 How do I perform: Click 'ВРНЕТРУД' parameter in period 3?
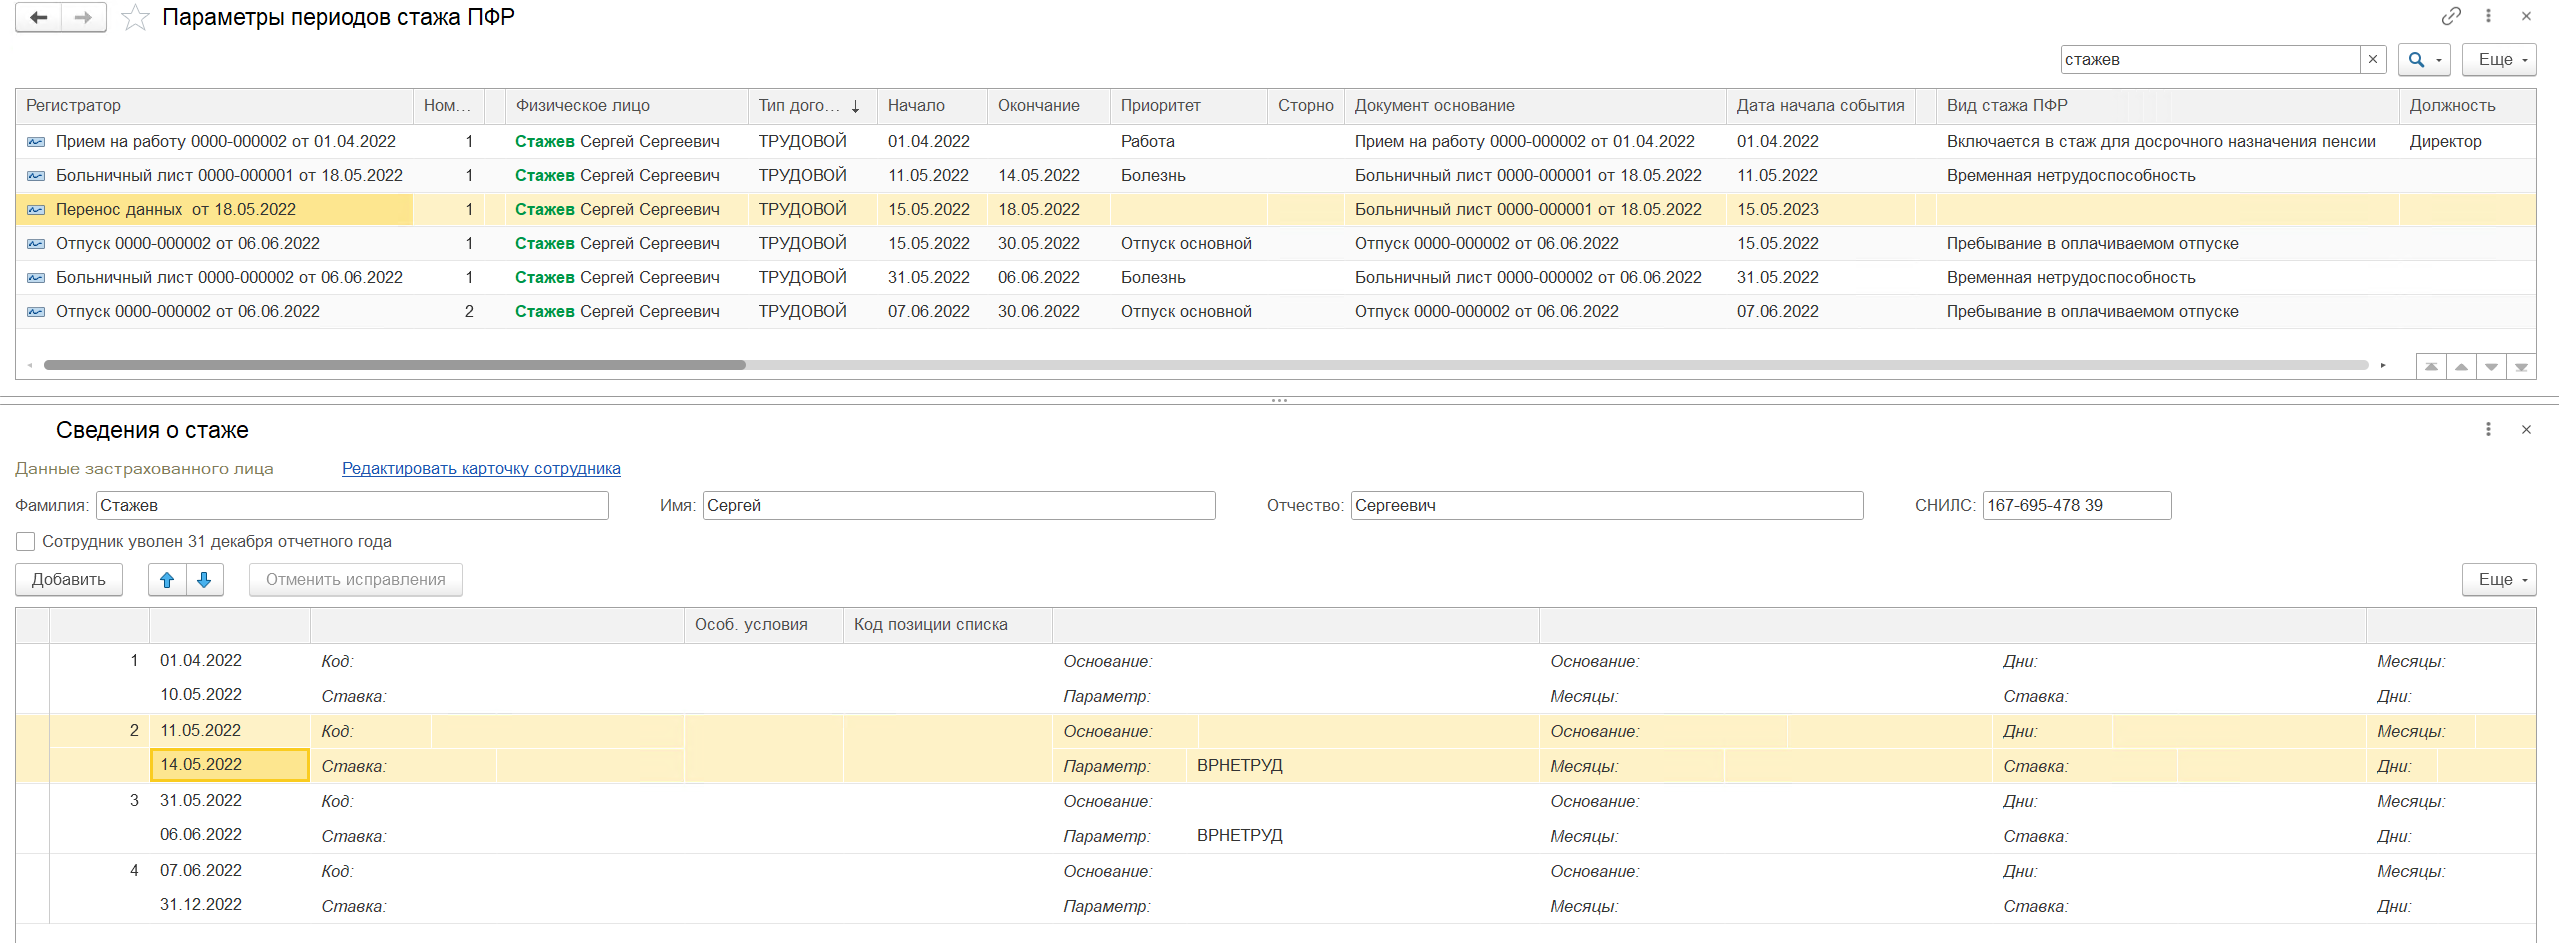(x=1239, y=835)
